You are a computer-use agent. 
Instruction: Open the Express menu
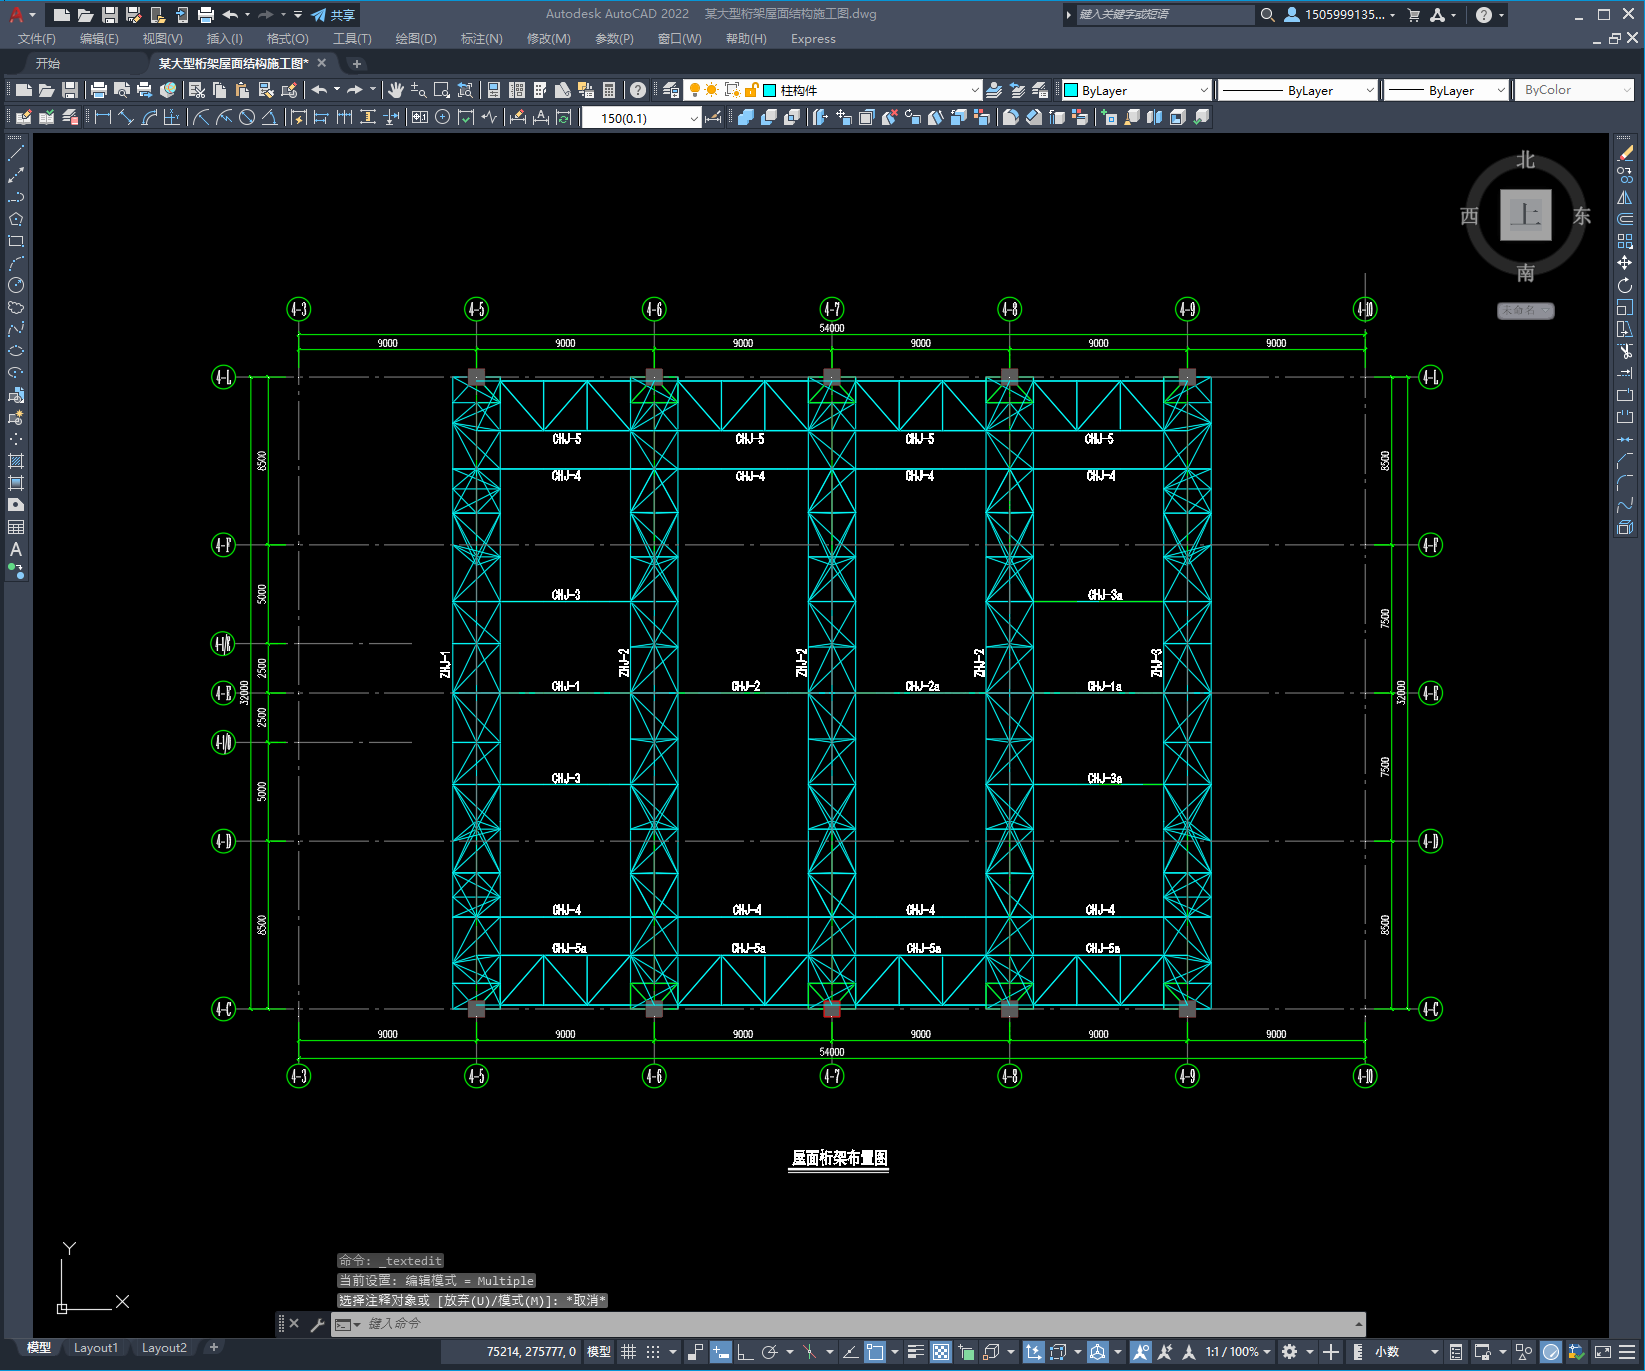(x=813, y=39)
